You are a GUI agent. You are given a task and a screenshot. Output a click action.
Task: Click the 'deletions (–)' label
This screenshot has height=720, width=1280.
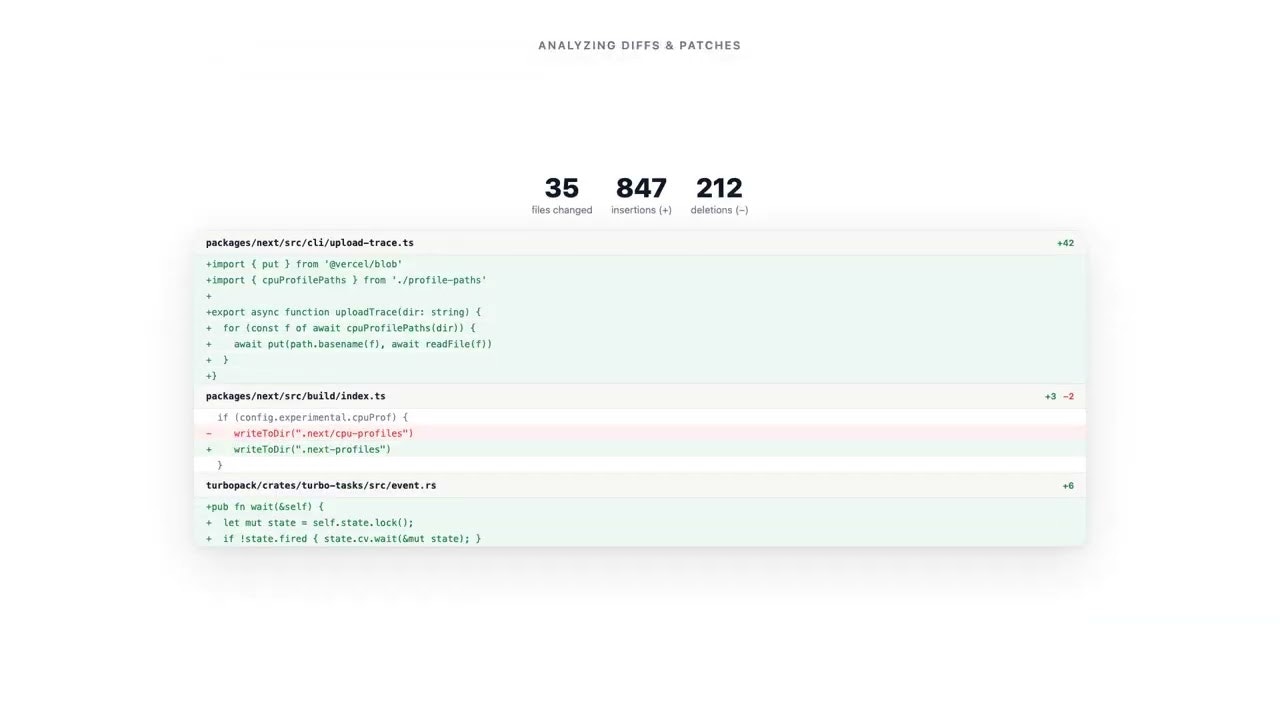[719, 210]
